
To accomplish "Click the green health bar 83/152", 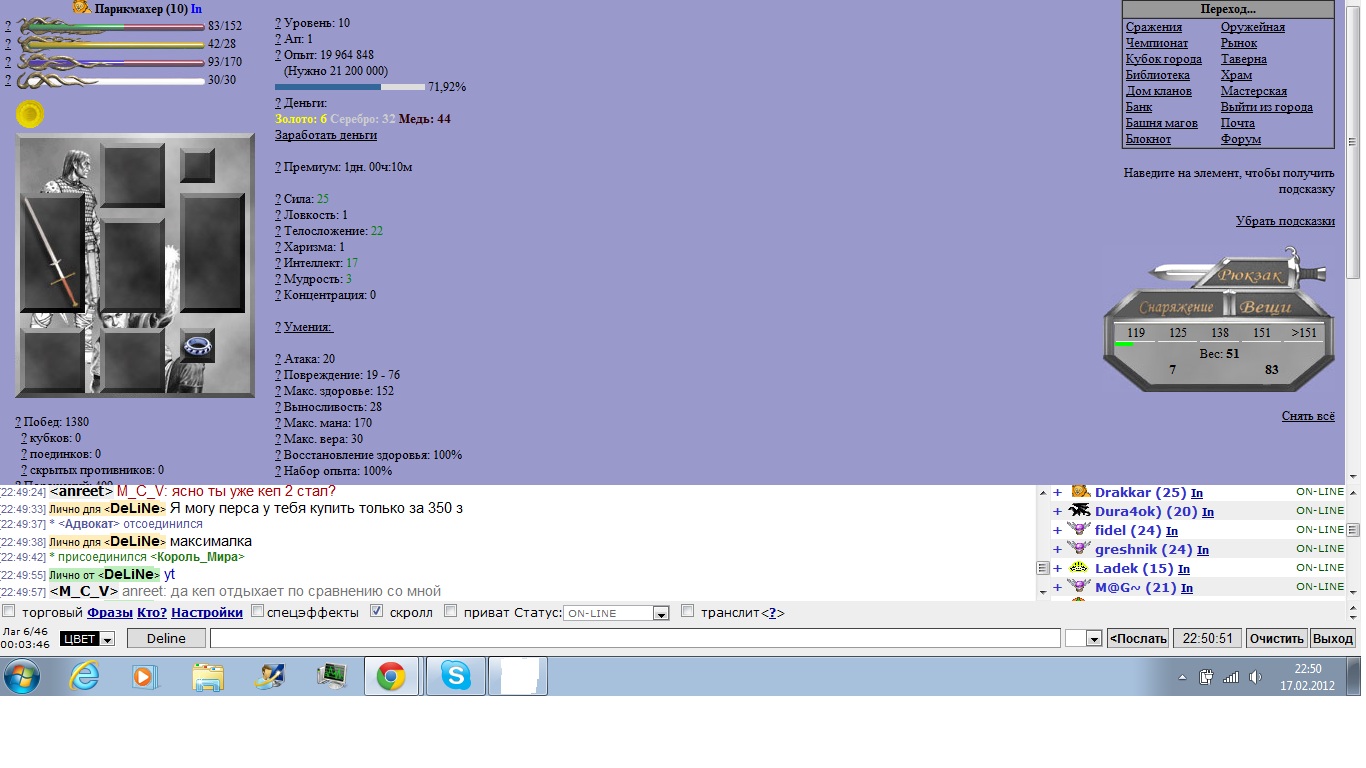I will (x=112, y=26).
